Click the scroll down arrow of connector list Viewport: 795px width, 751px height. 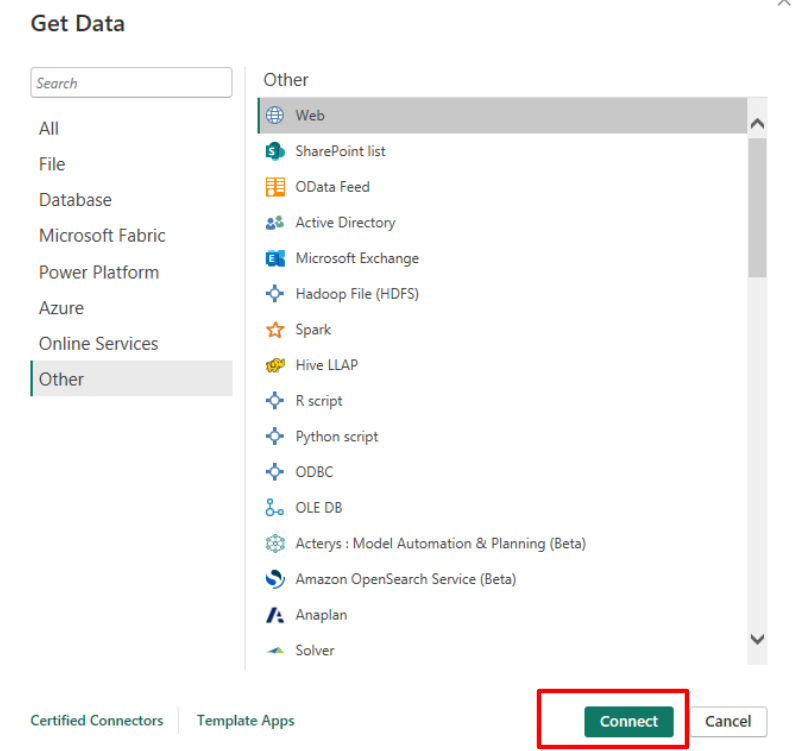click(x=757, y=639)
